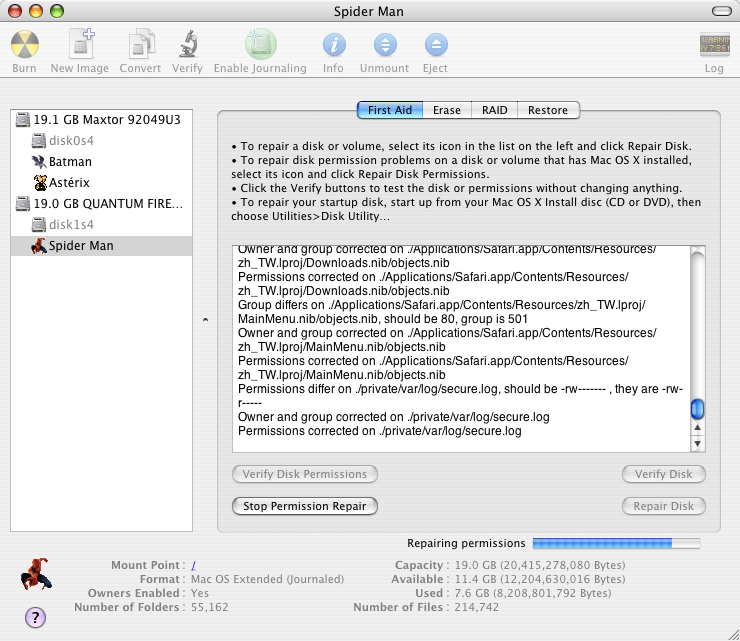Select the 19.0 GB QUANTUM FIRE disk

[101, 203]
